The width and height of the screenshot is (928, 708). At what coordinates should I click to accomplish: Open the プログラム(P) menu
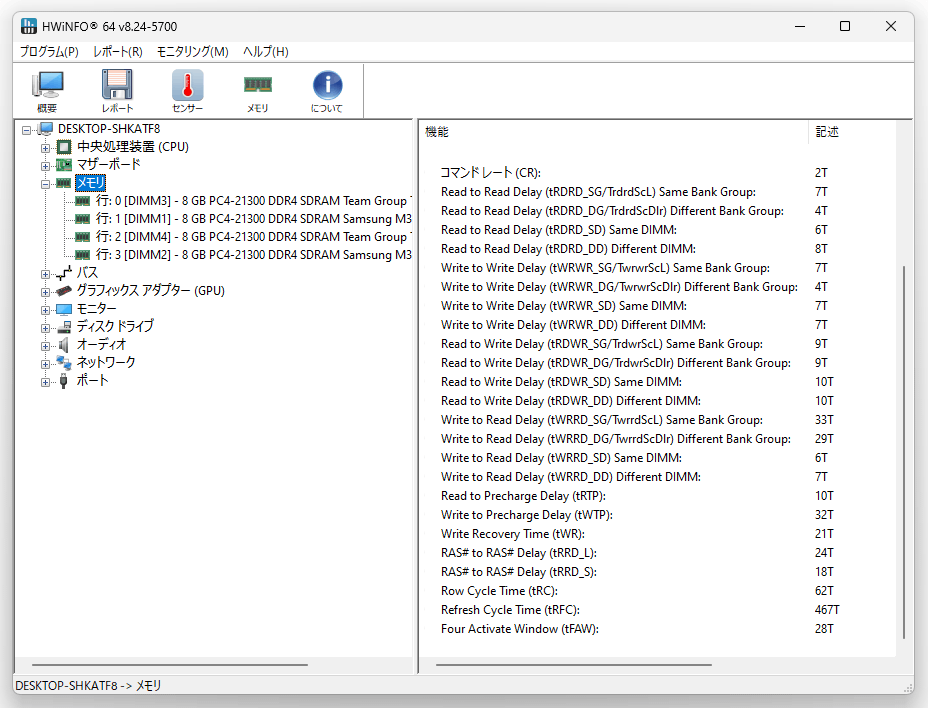49,52
